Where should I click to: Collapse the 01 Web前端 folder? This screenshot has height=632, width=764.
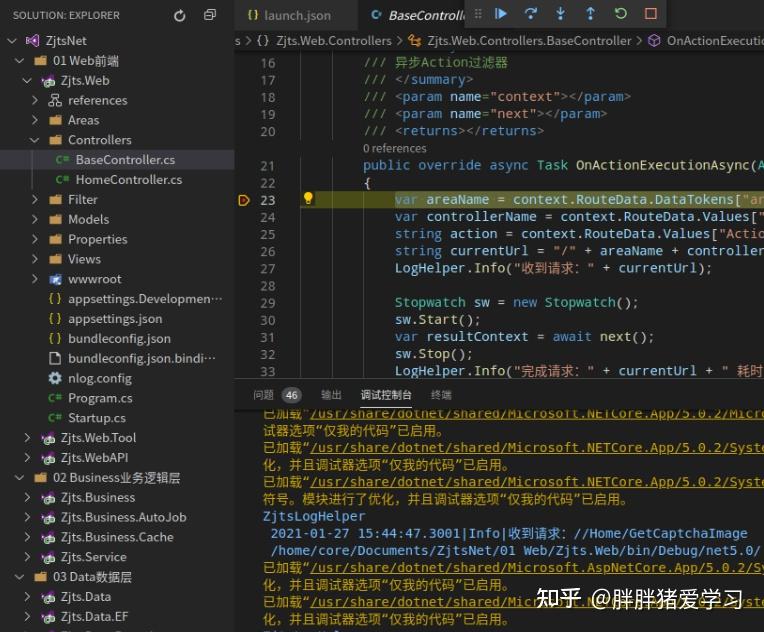click(x=19, y=61)
